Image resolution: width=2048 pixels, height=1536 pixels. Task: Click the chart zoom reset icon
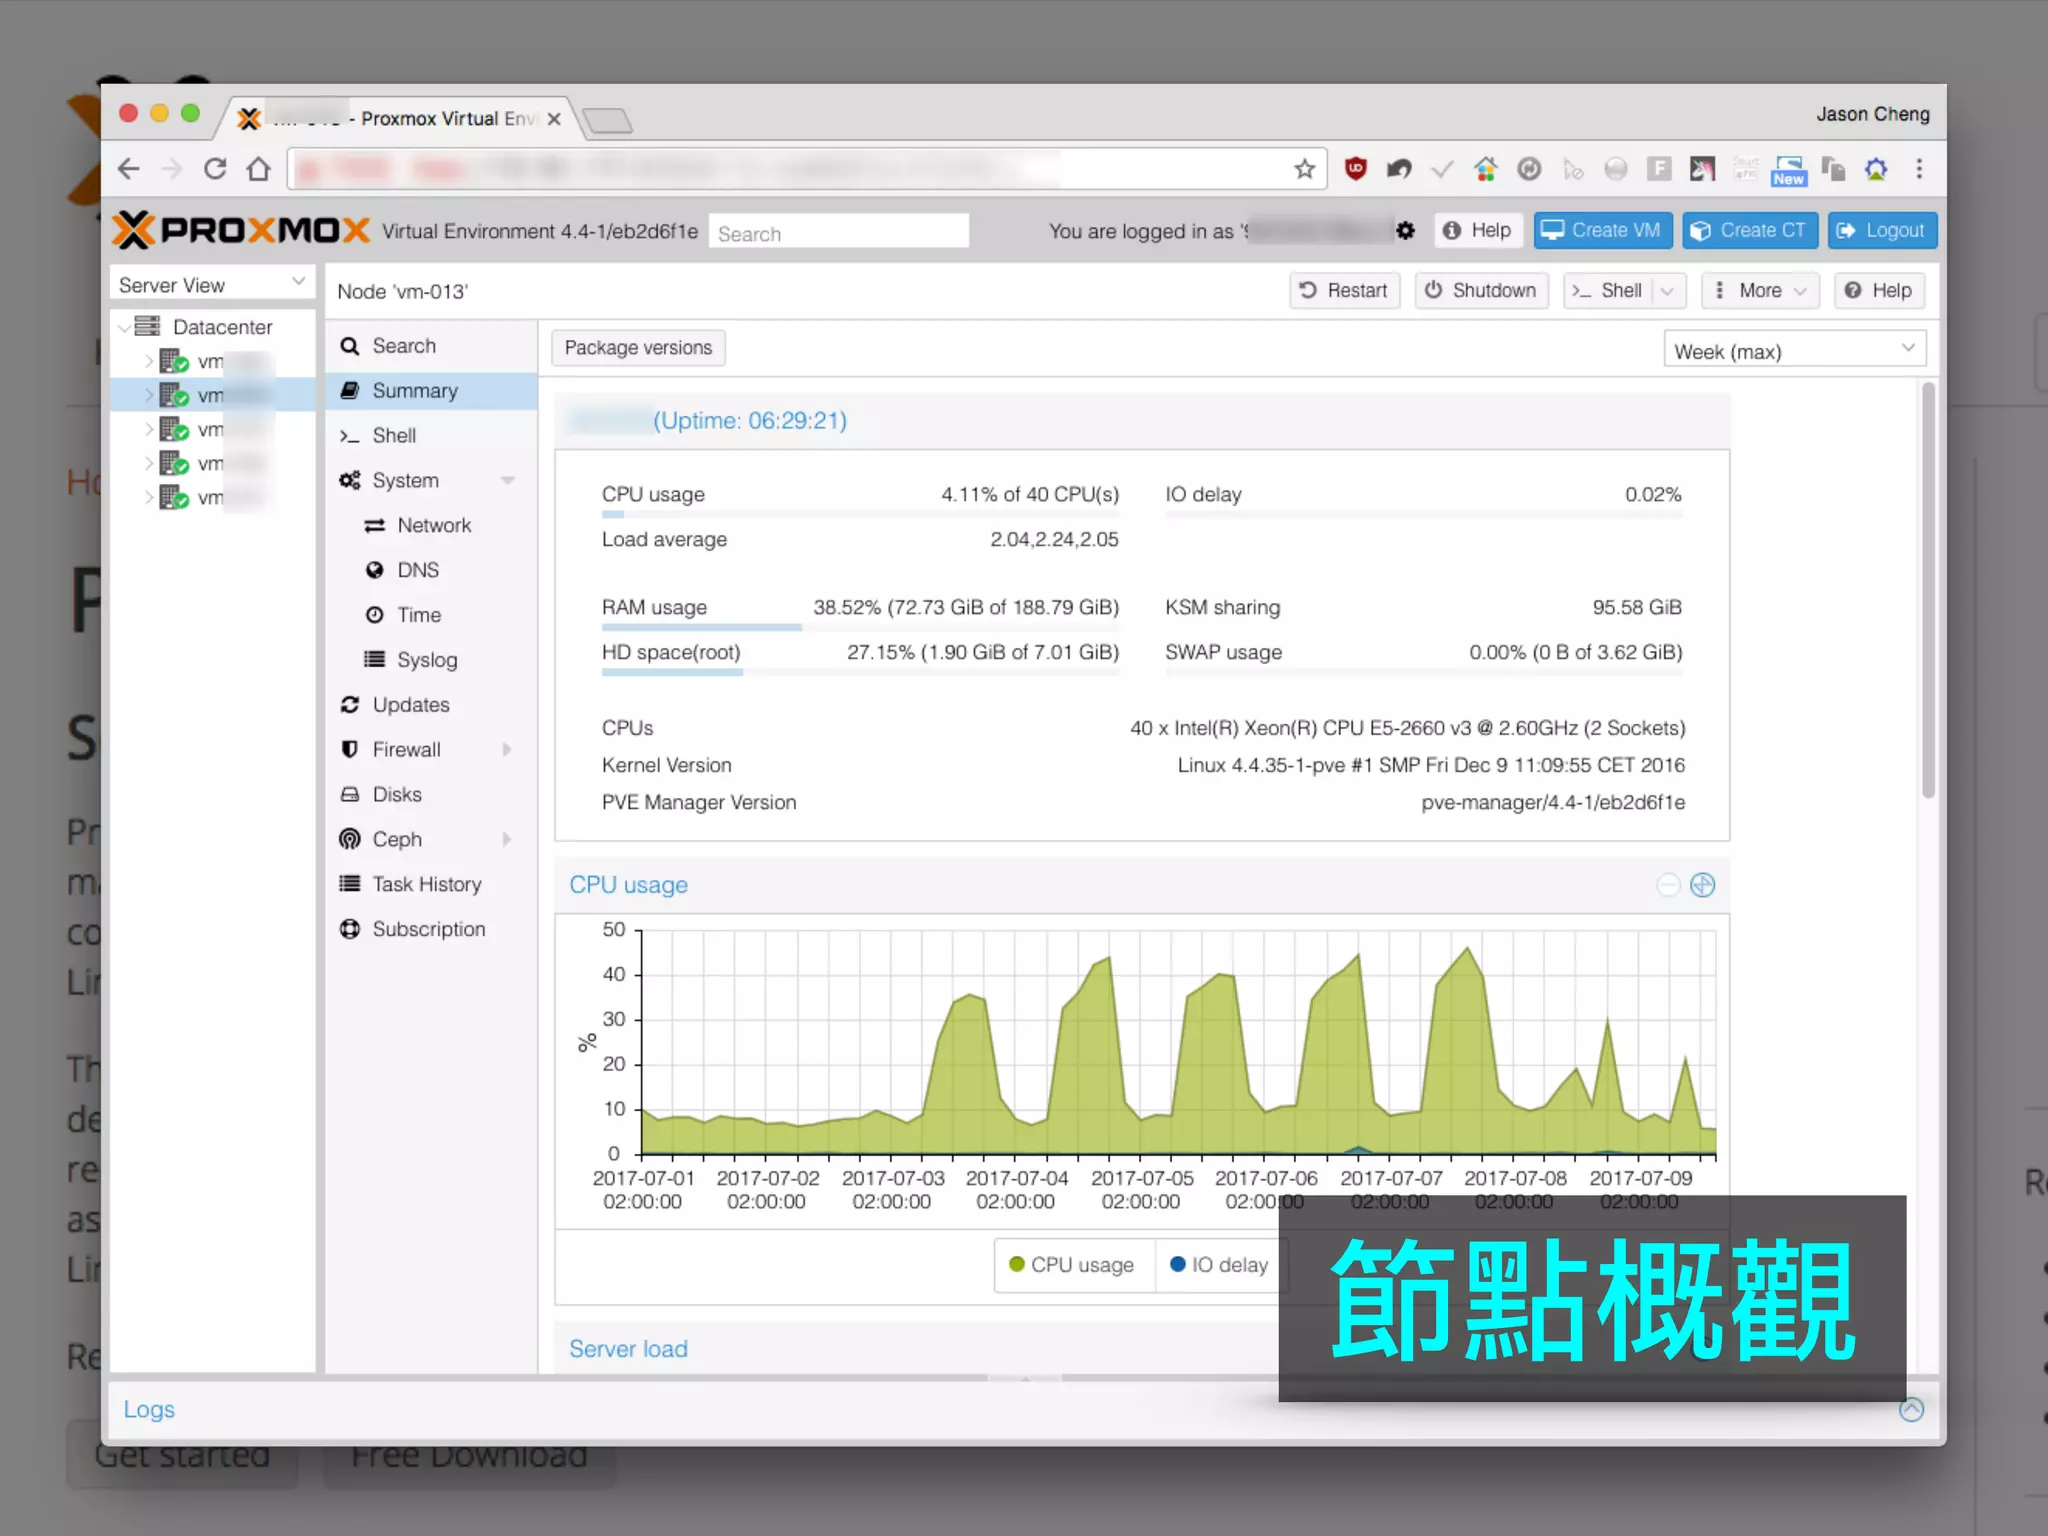1702,885
